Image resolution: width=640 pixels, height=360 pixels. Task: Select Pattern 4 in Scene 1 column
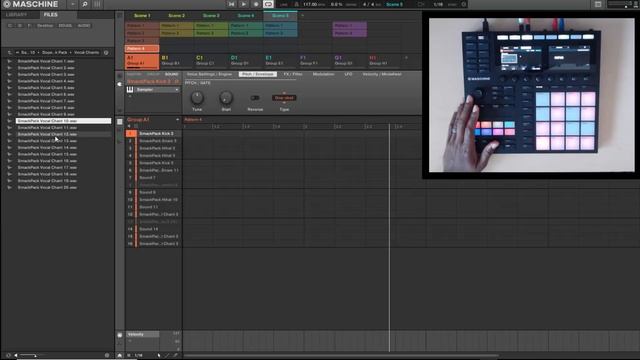tap(142, 49)
